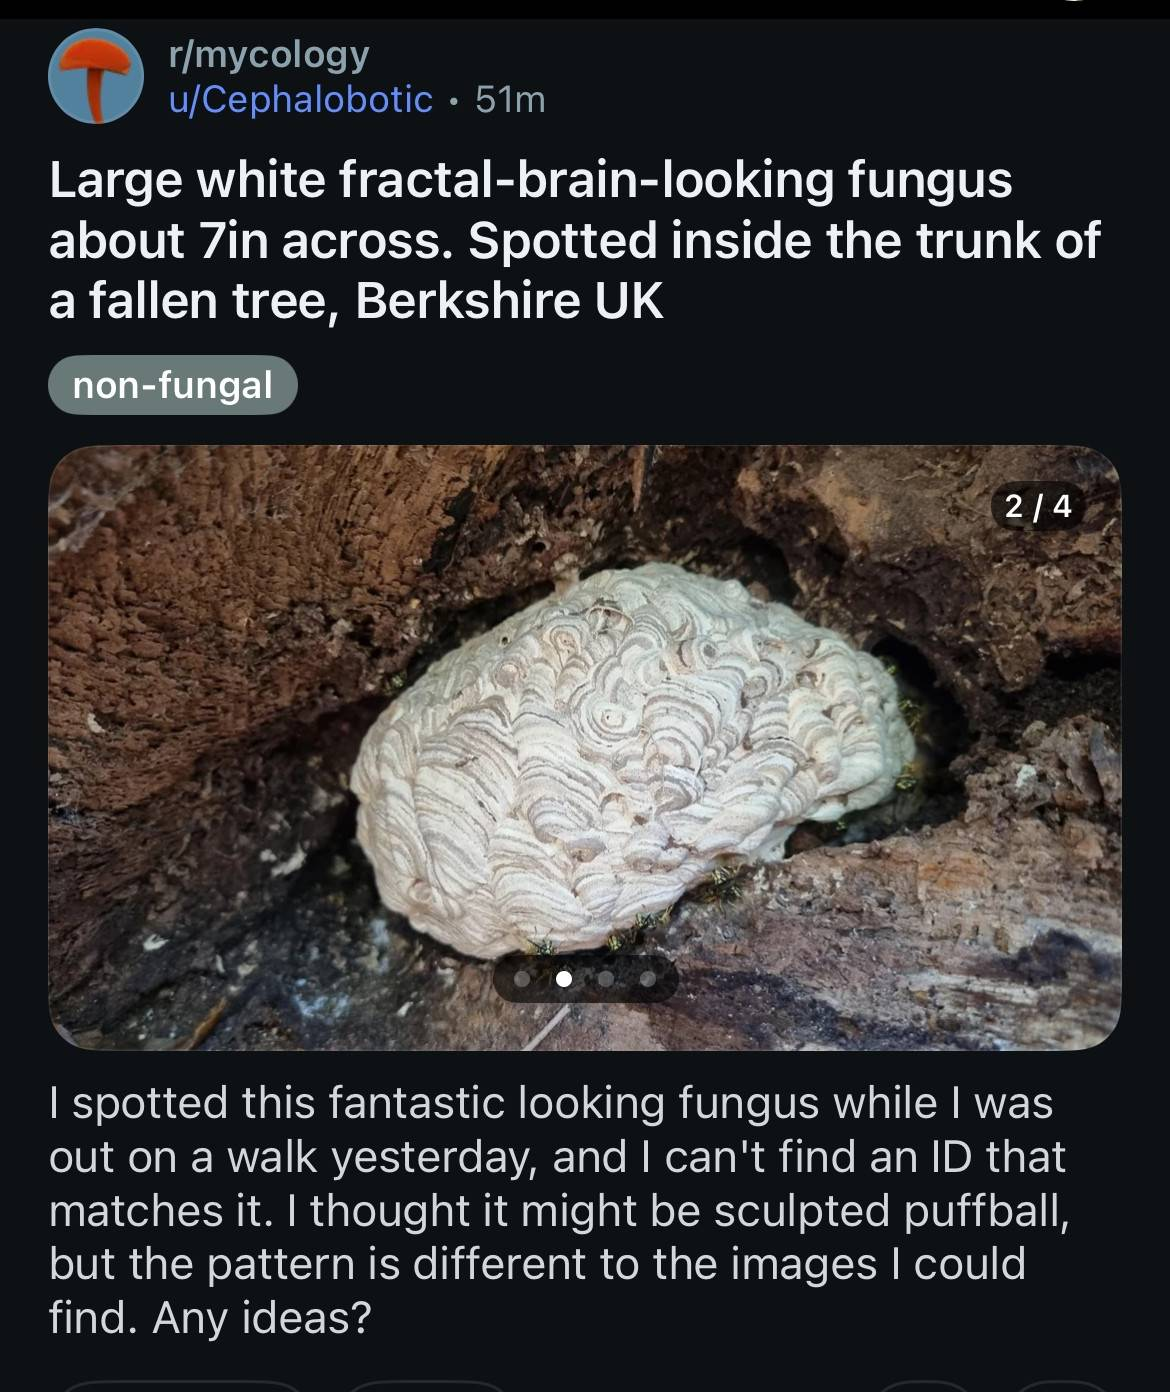Viewport: 1170px width, 1392px height.
Task: Tap 'Berkshire UK' in the post title
Action: (509, 300)
